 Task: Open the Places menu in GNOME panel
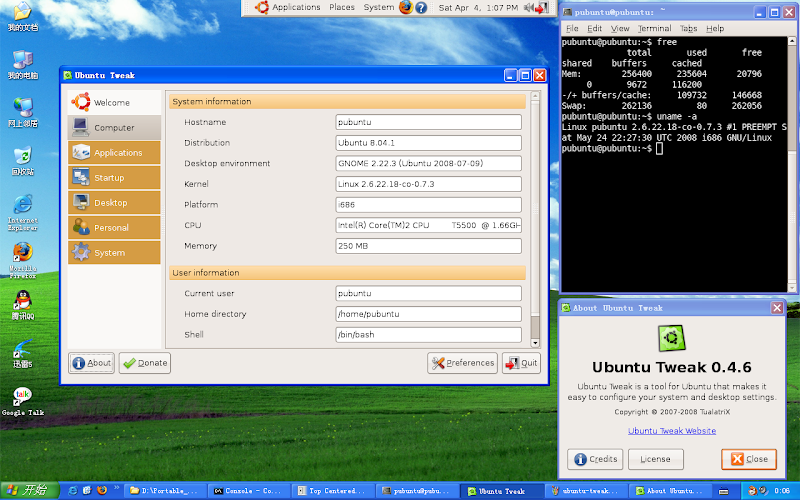click(342, 7)
